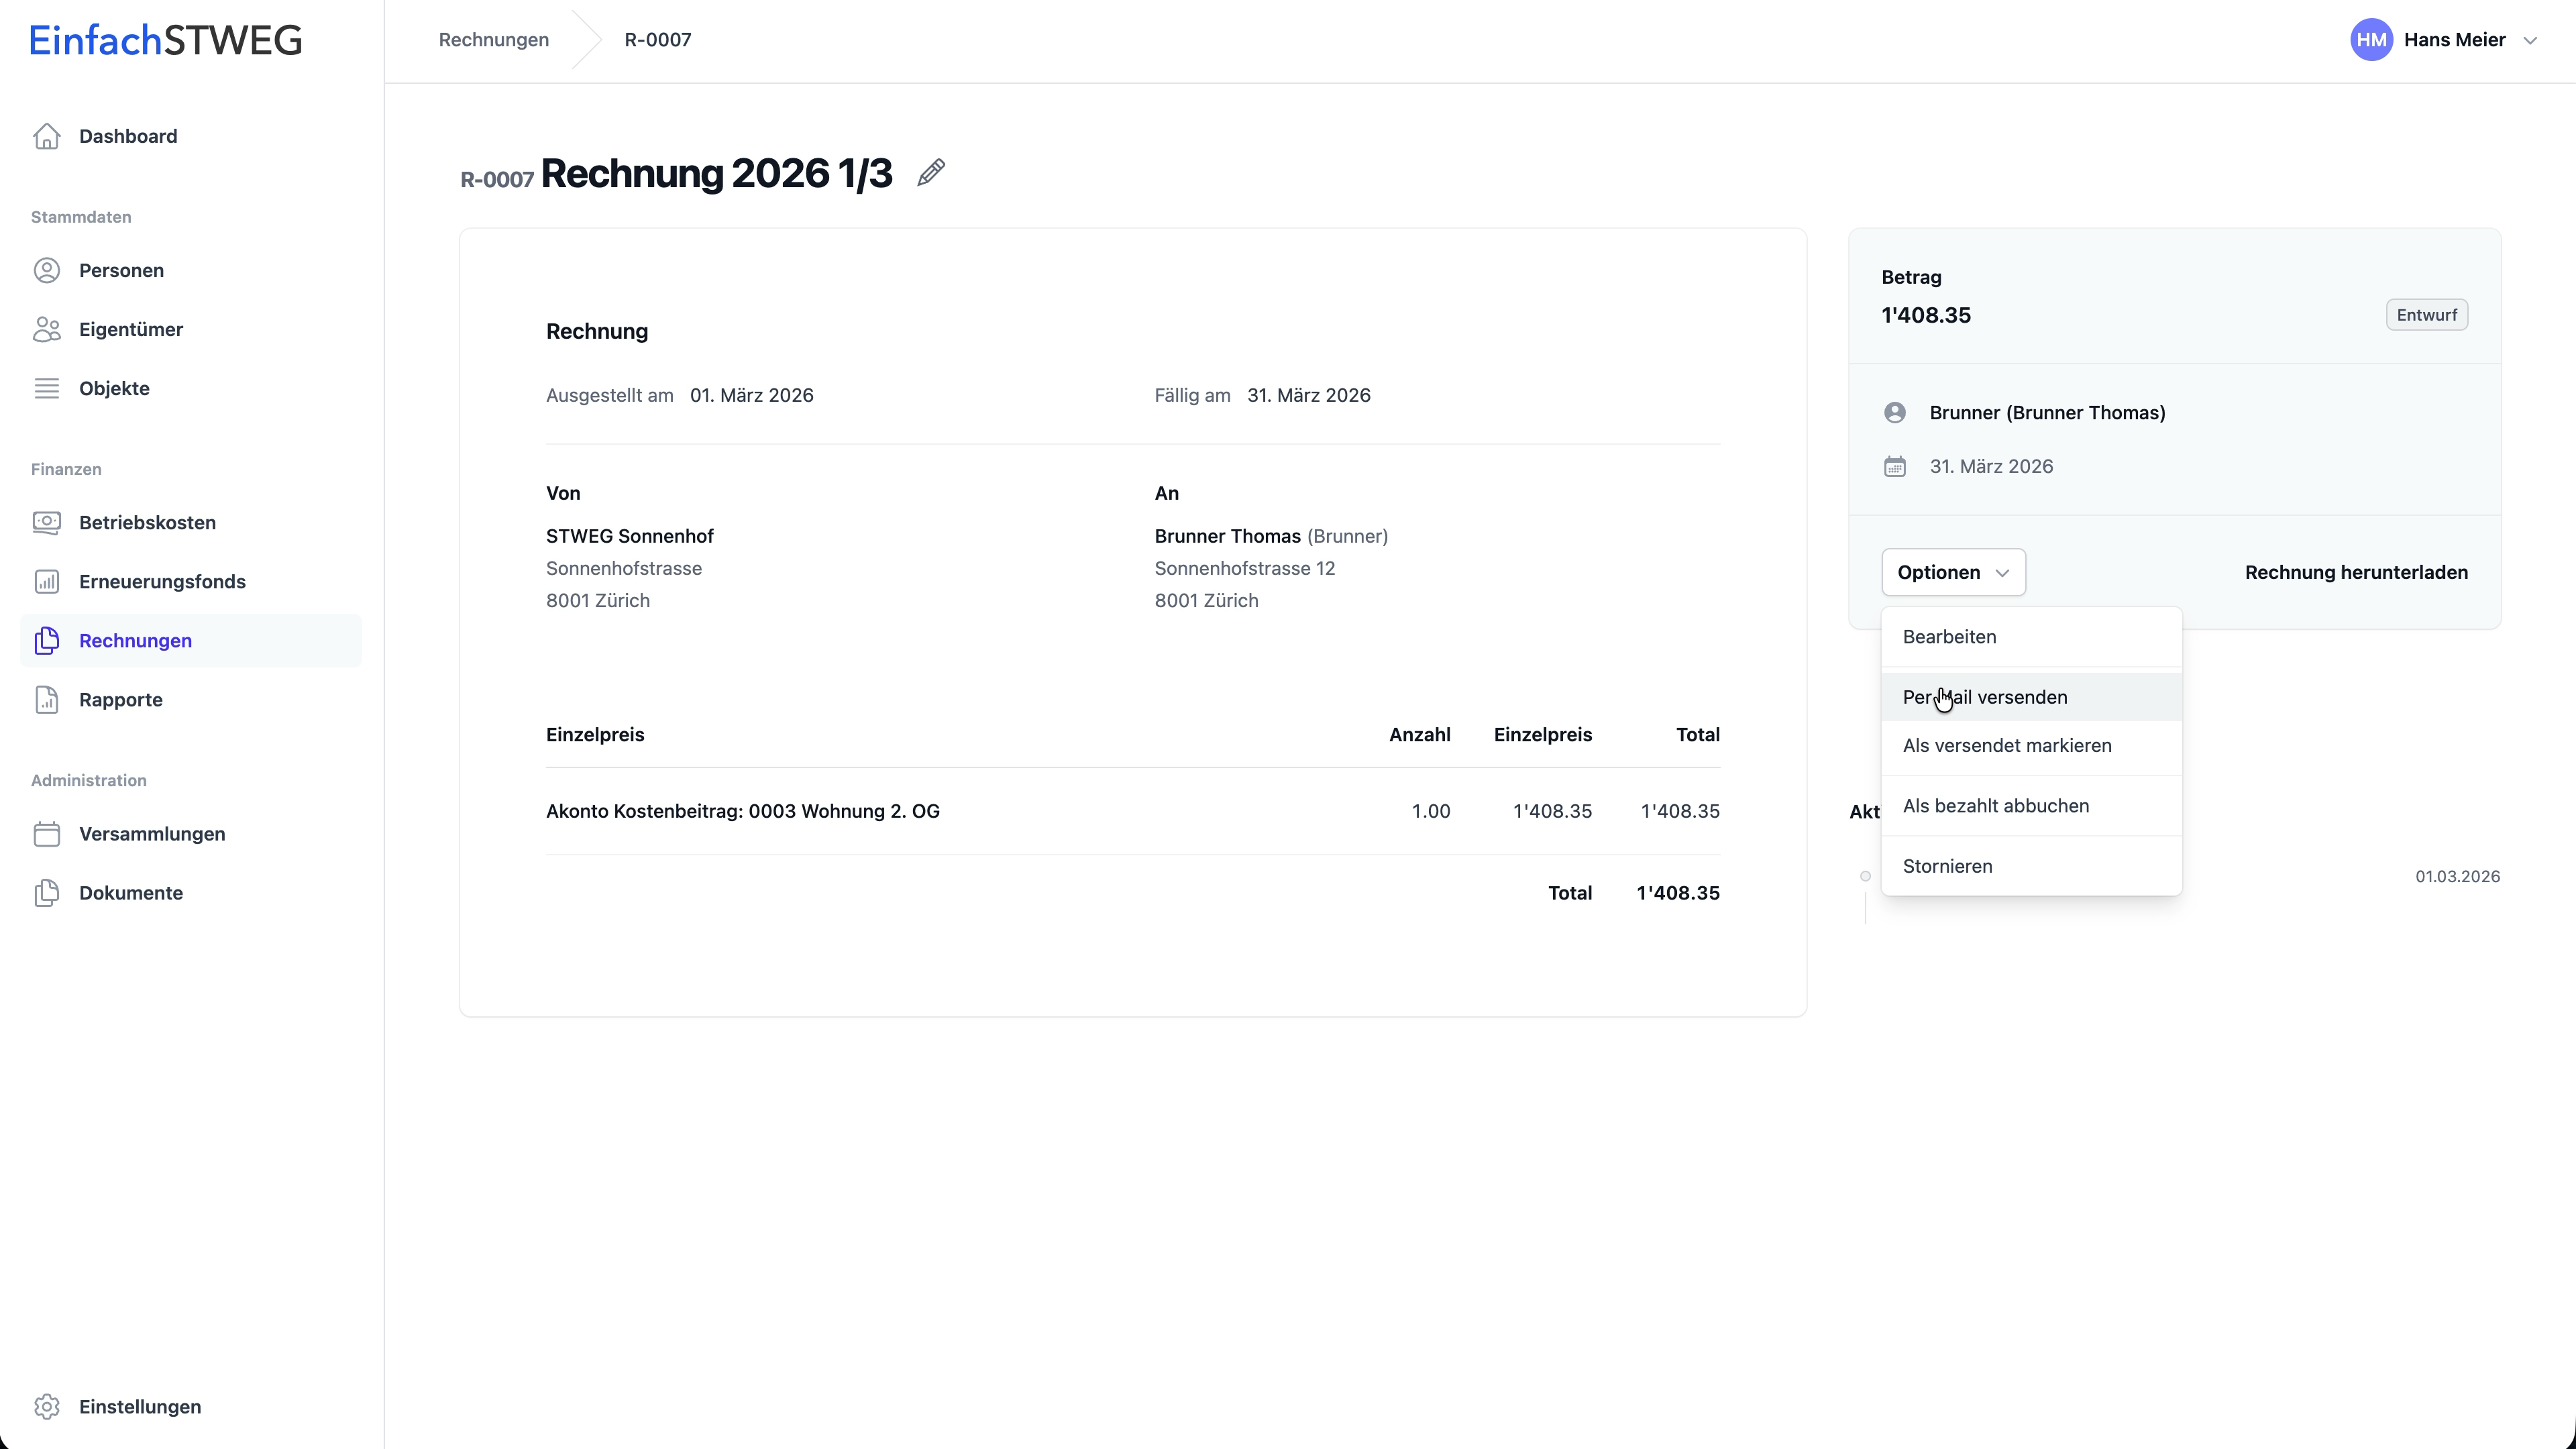Click the Objekte list icon in the sidebar
Screen dimensions: 2576x1449
click(47, 388)
